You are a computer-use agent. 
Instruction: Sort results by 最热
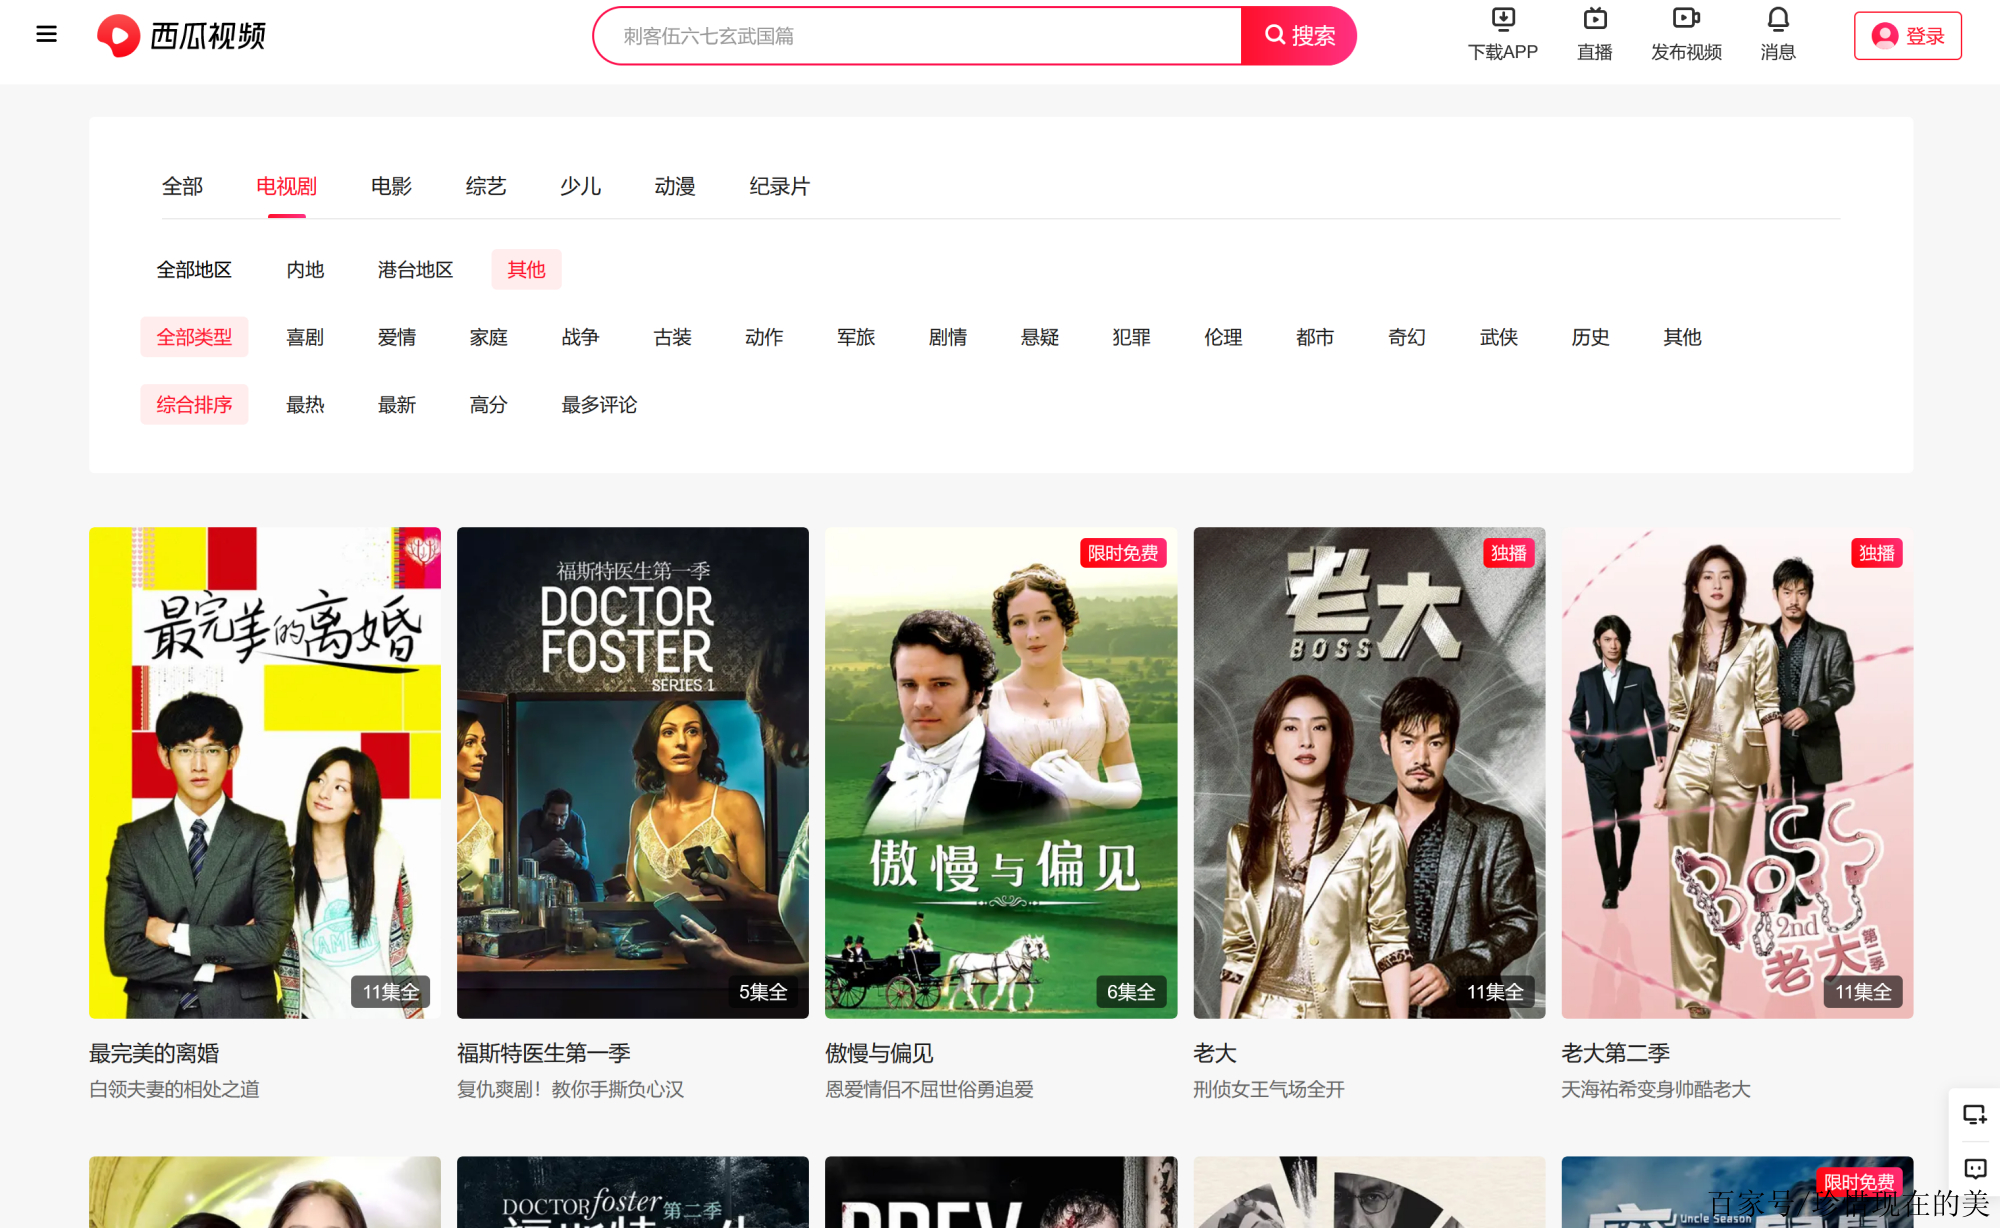pyautogui.click(x=305, y=405)
